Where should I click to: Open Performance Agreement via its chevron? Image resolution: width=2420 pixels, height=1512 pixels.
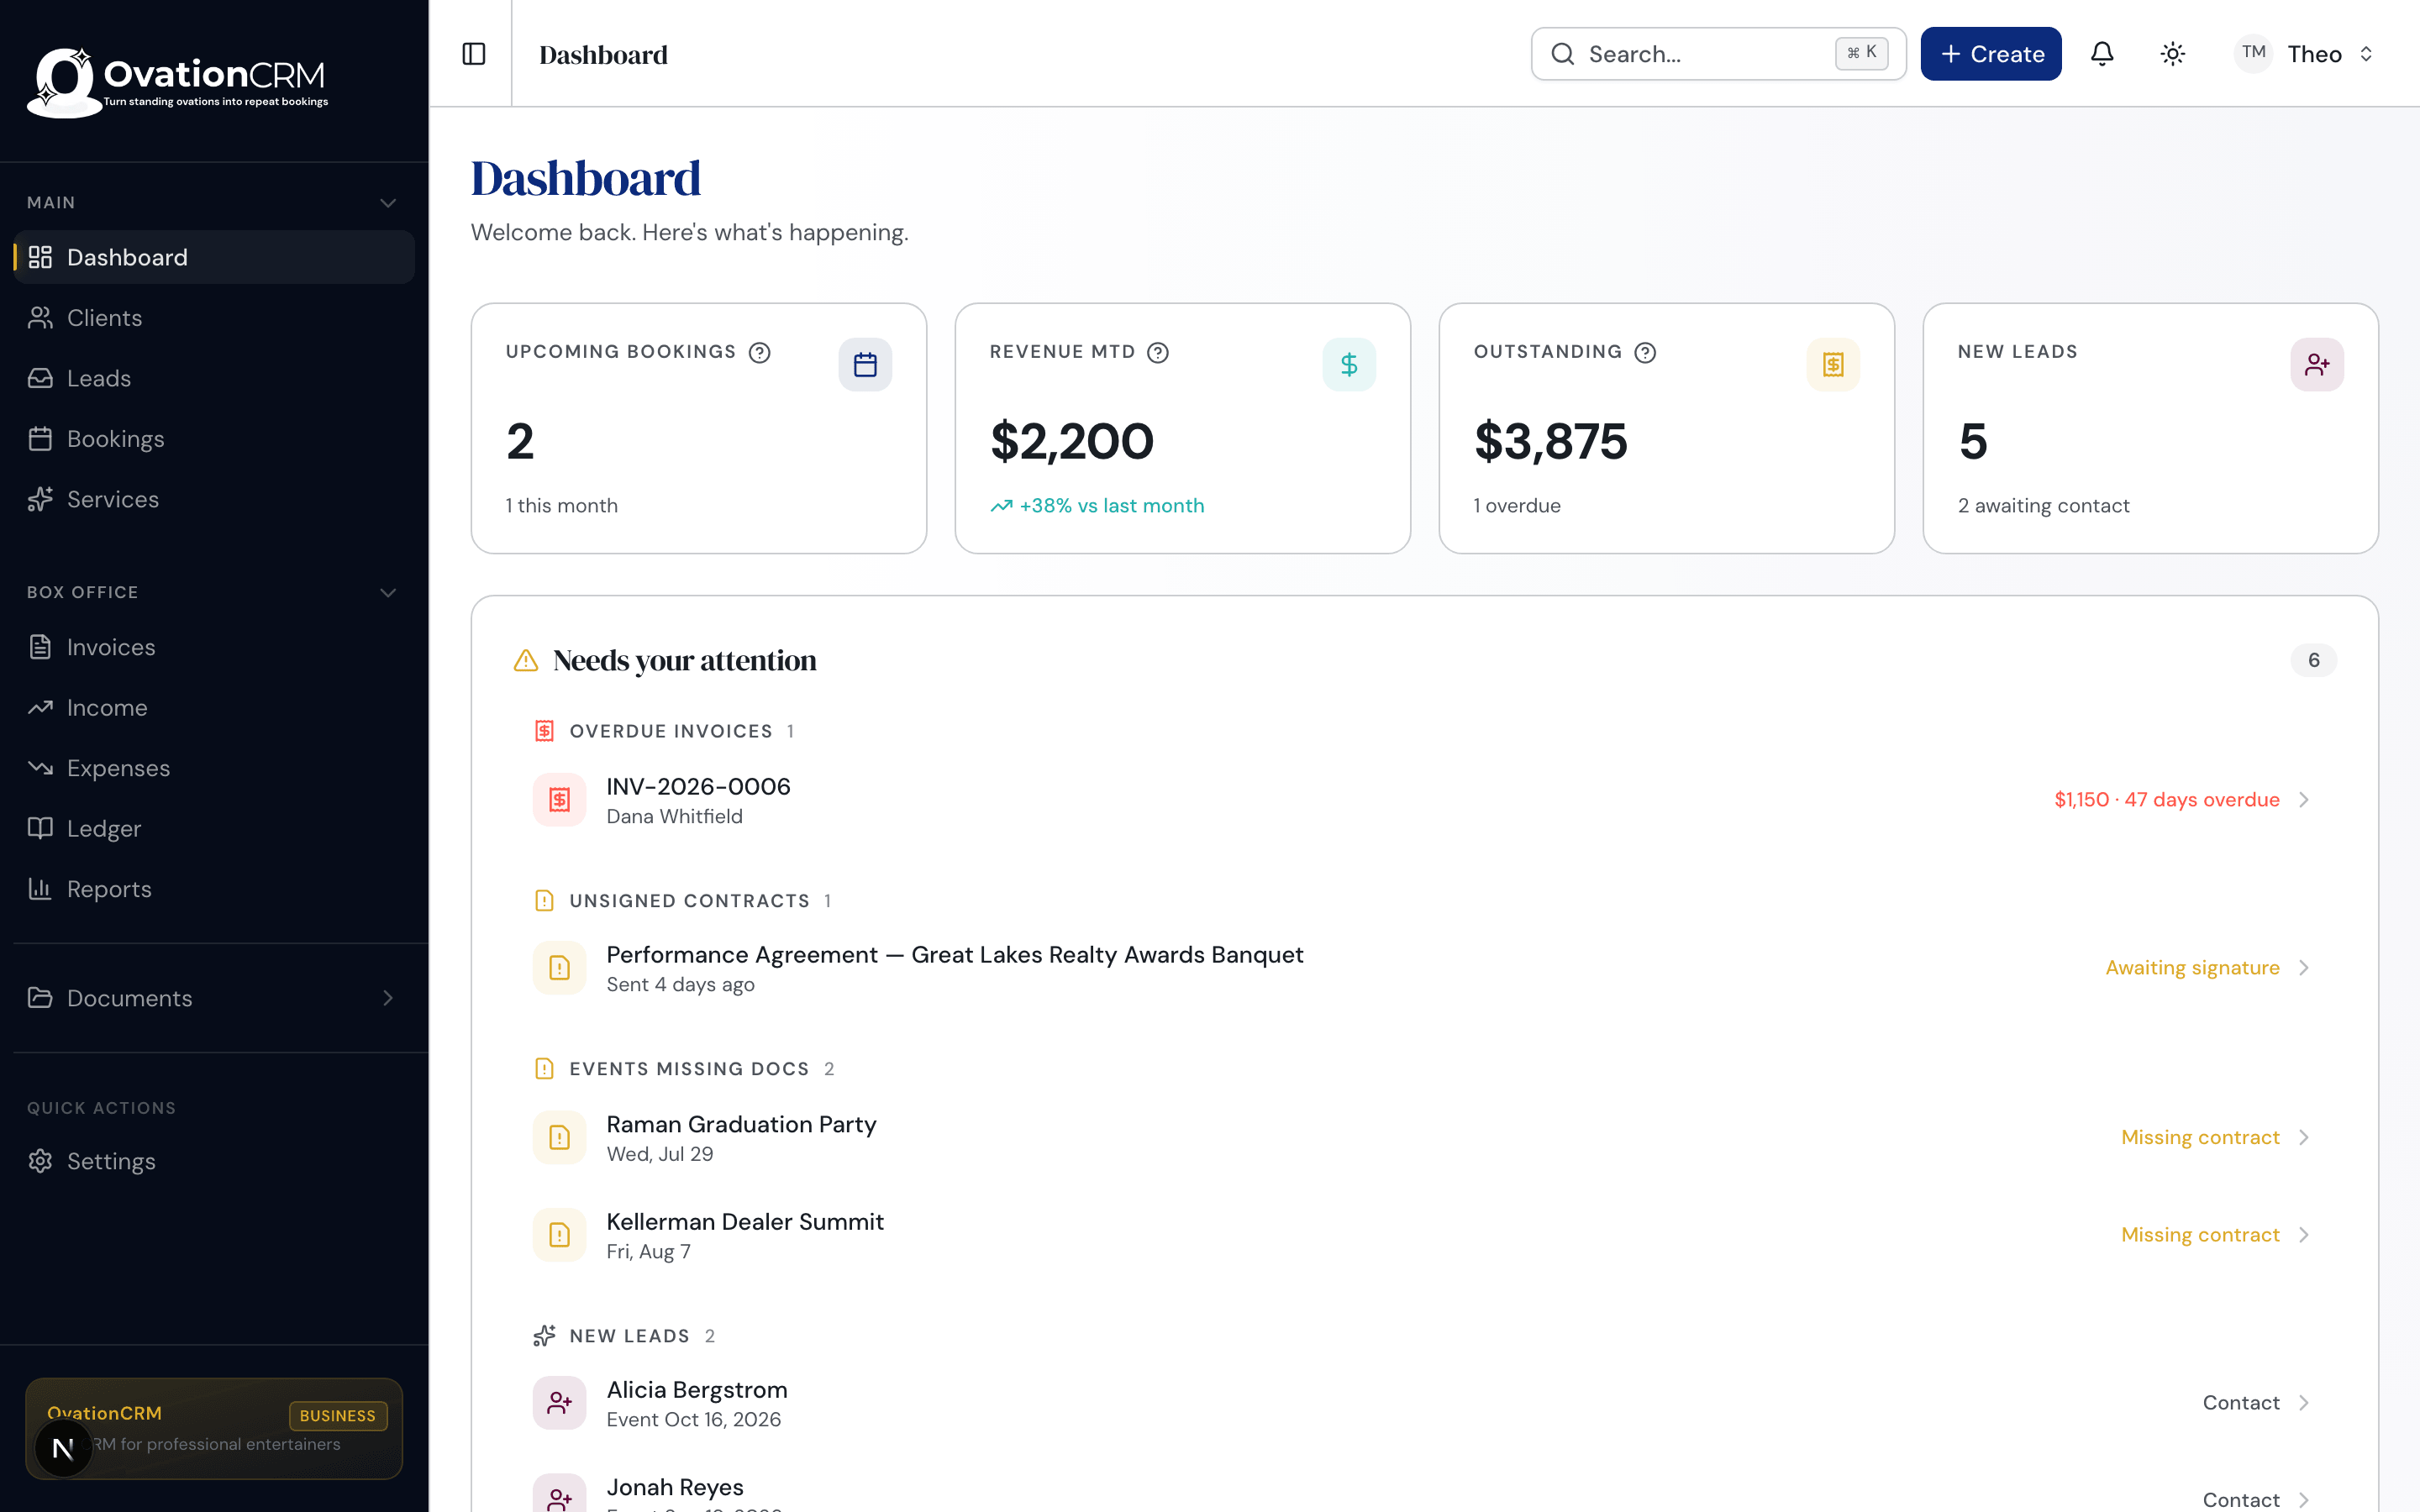click(x=2304, y=968)
